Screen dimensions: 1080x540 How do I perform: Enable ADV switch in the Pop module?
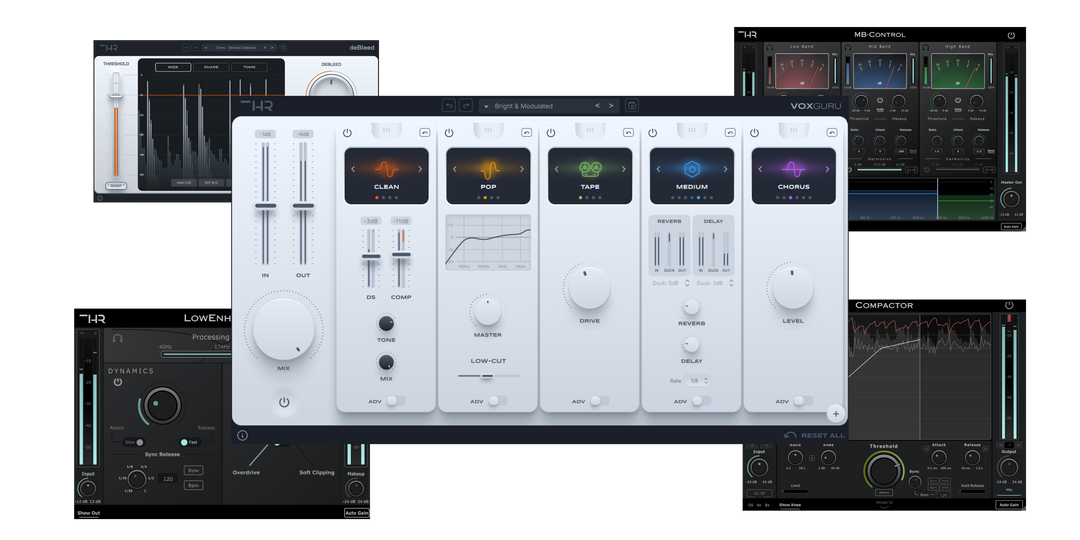(497, 401)
